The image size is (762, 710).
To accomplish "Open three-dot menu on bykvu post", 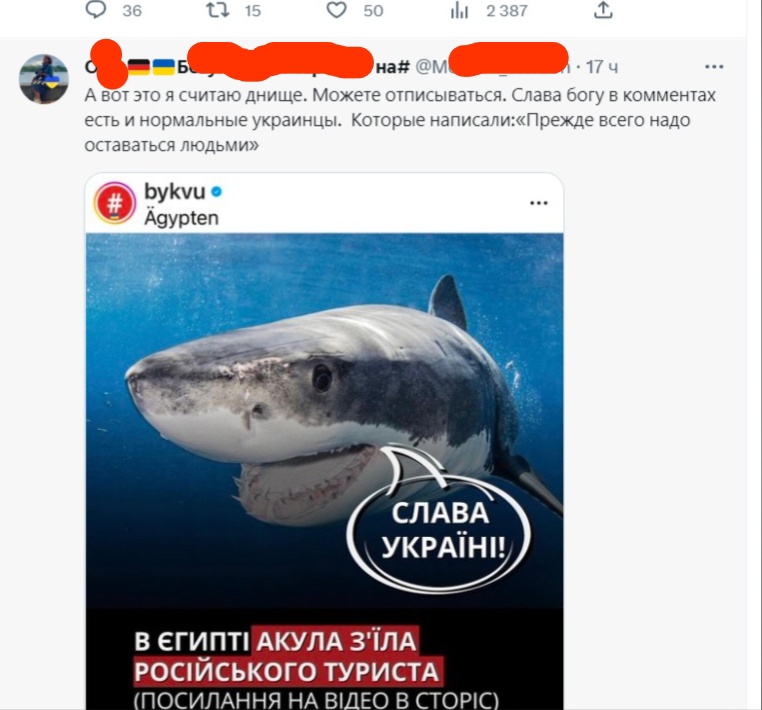I will click(x=538, y=203).
